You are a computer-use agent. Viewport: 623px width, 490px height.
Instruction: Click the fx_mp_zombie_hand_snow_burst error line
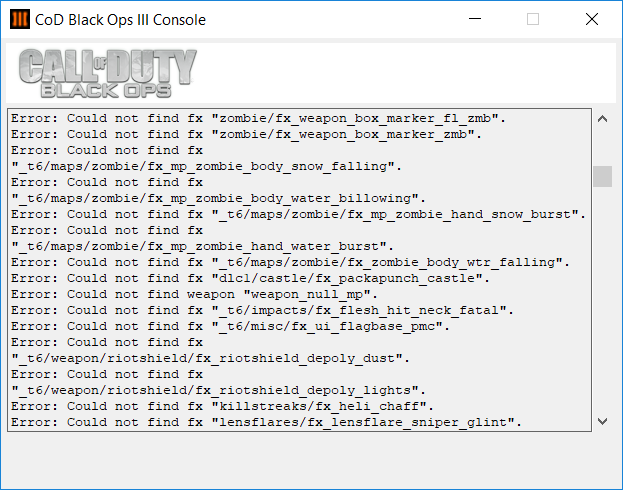point(299,214)
